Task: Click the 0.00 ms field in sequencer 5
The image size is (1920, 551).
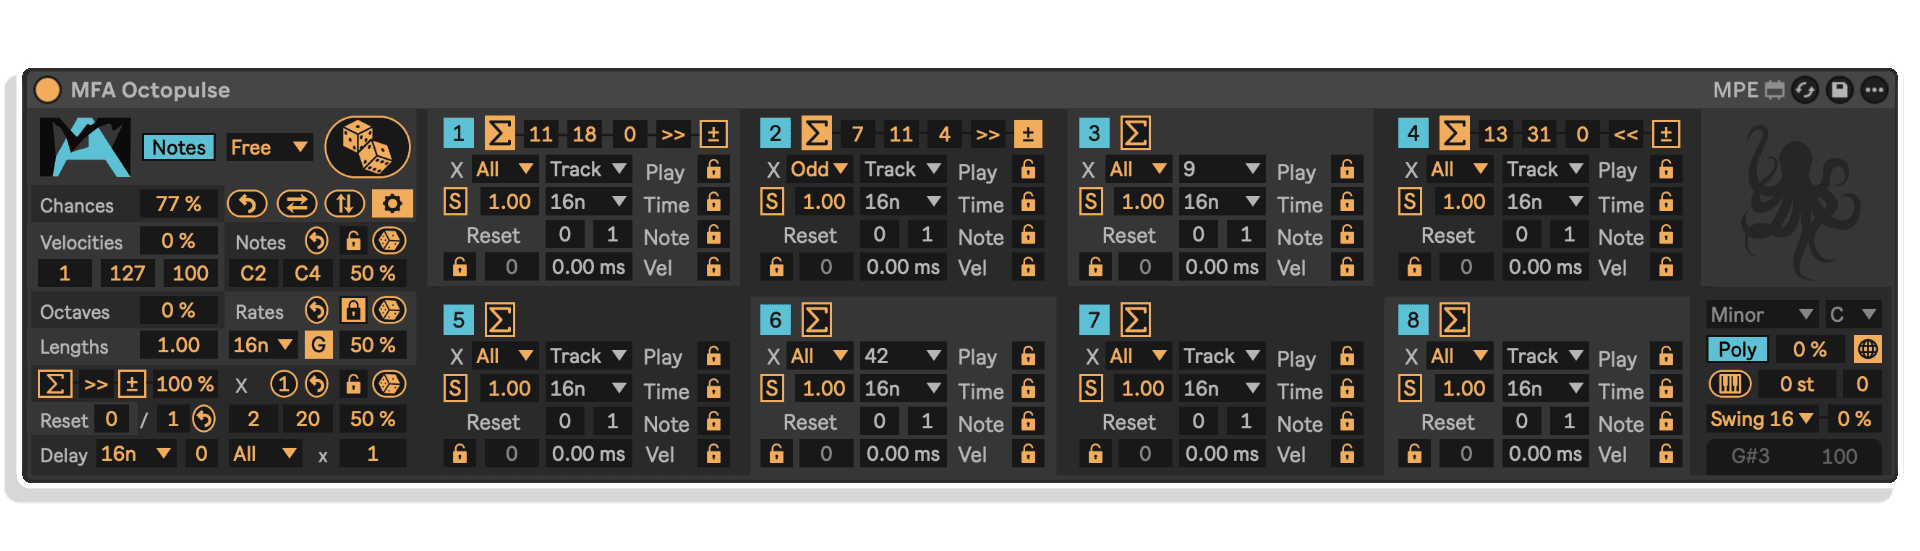Action: click(x=588, y=454)
